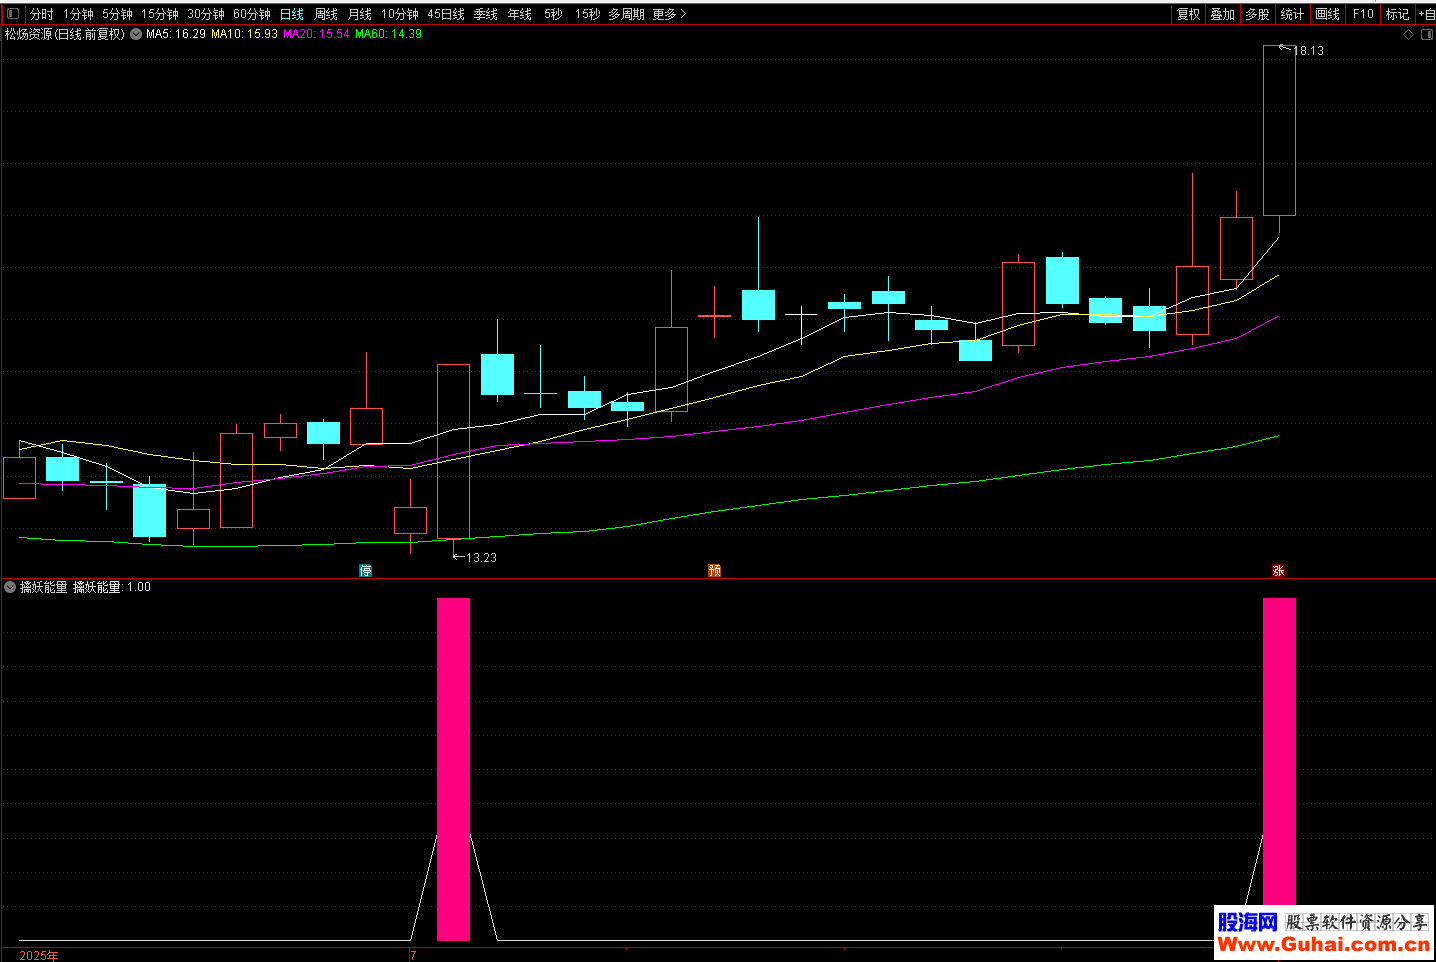Click the 预 marker below the candles

(715, 570)
